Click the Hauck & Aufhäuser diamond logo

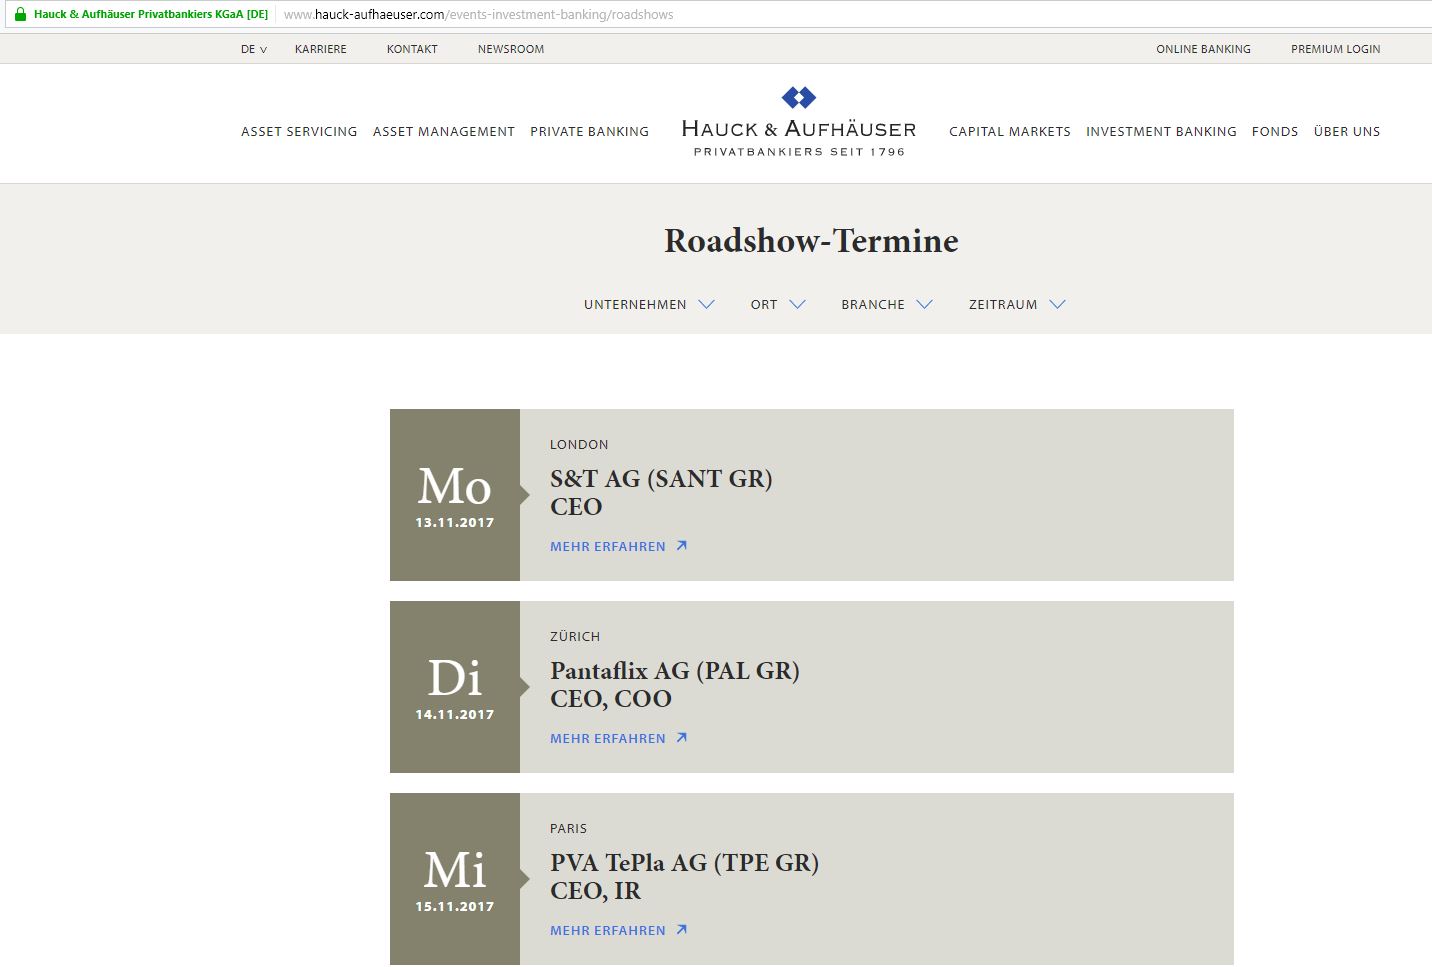(799, 97)
